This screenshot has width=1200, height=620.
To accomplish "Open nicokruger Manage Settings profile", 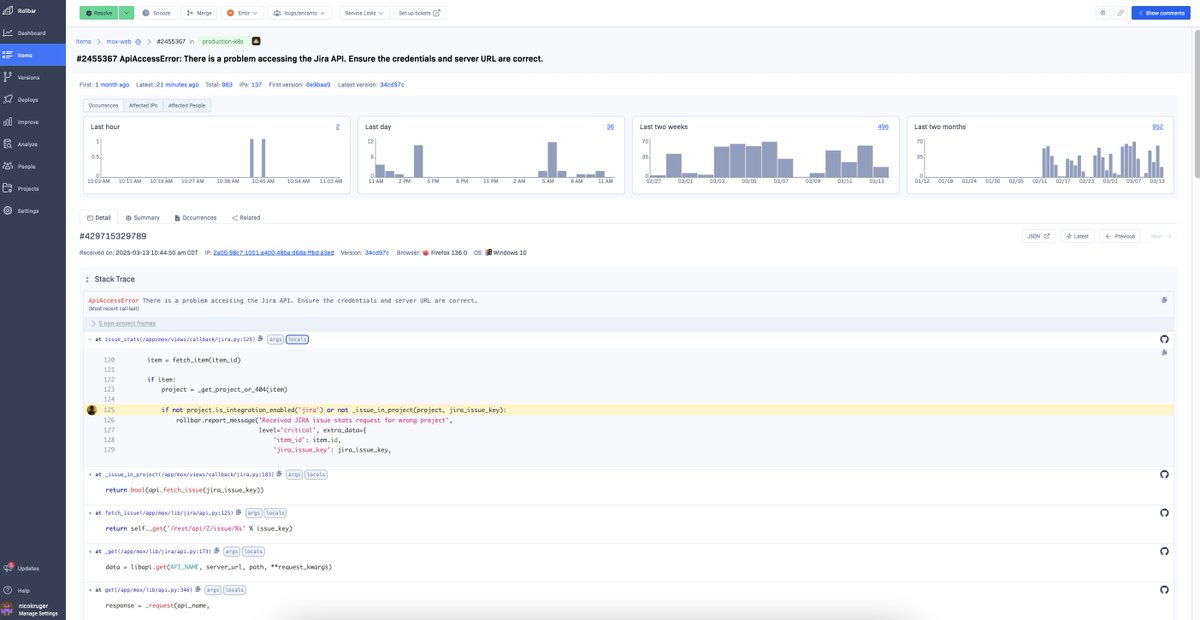I will click(32, 609).
